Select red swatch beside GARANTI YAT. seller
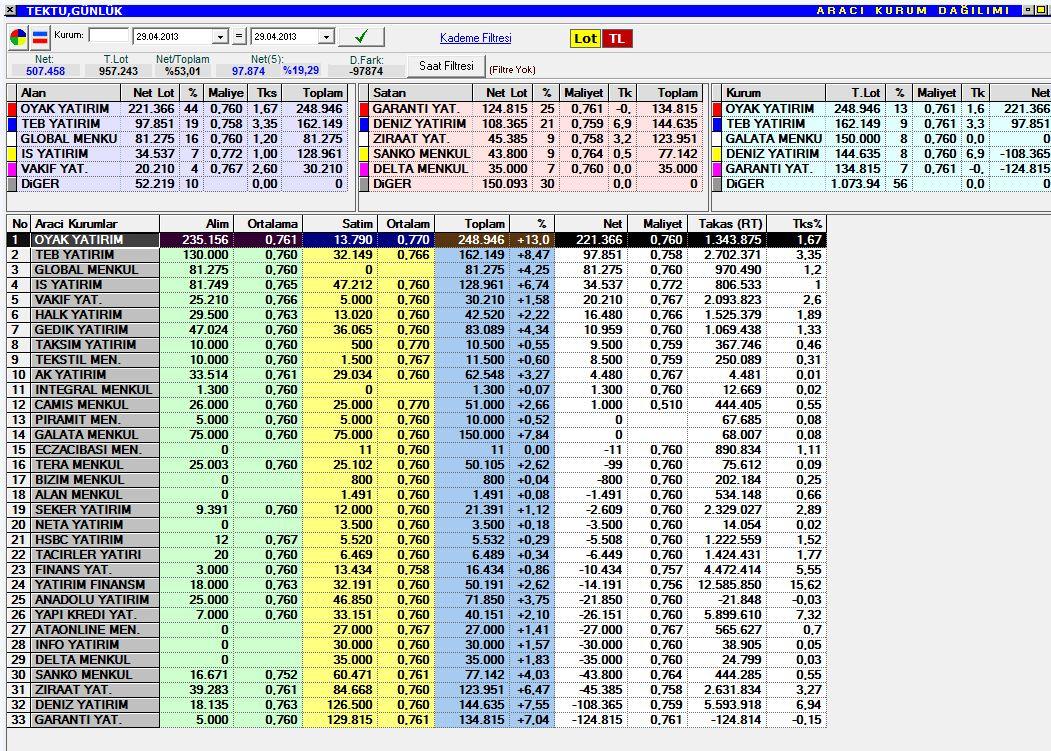 (364, 109)
